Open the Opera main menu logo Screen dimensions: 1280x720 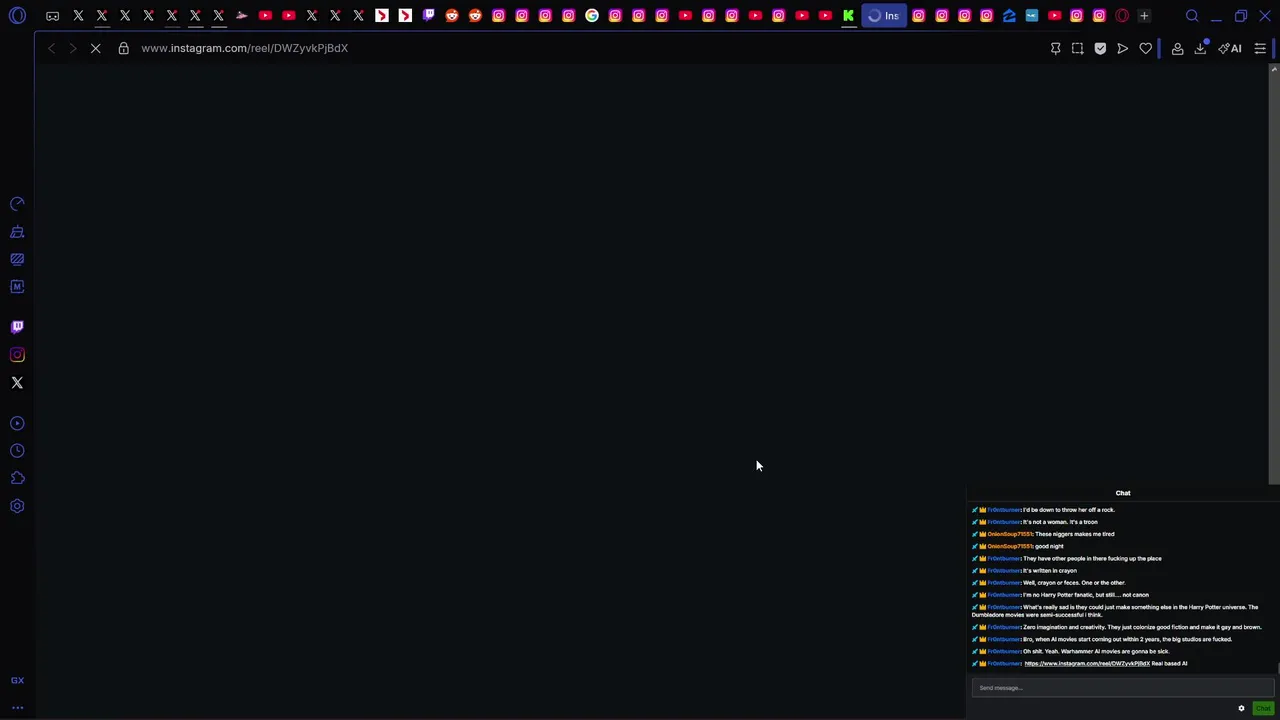click(x=17, y=16)
